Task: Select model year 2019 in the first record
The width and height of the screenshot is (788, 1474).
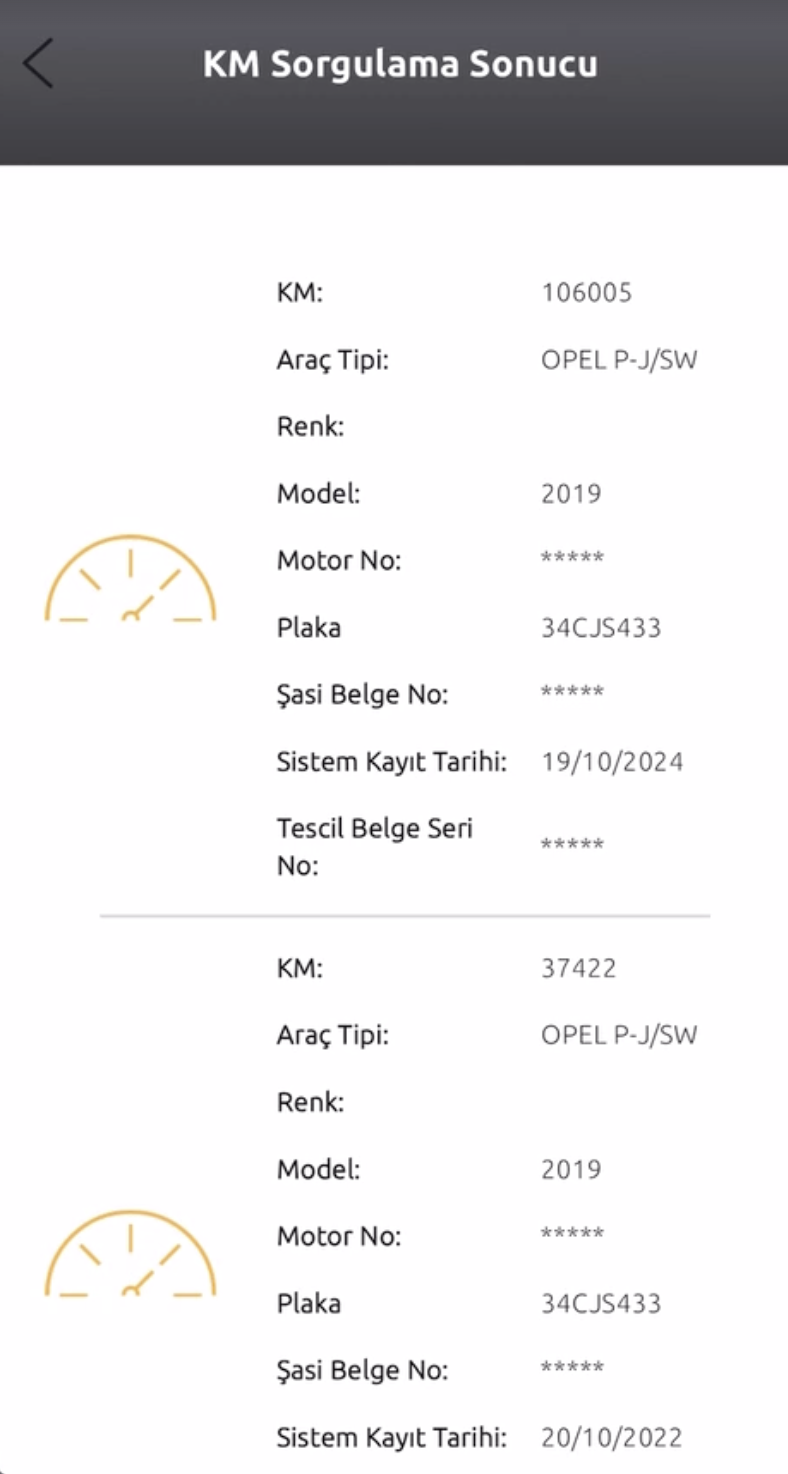Action: (x=571, y=494)
